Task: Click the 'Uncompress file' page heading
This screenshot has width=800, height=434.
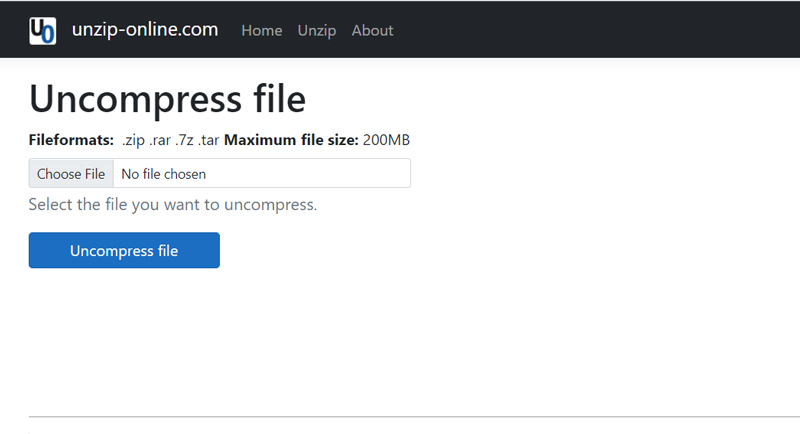Action: [167, 98]
